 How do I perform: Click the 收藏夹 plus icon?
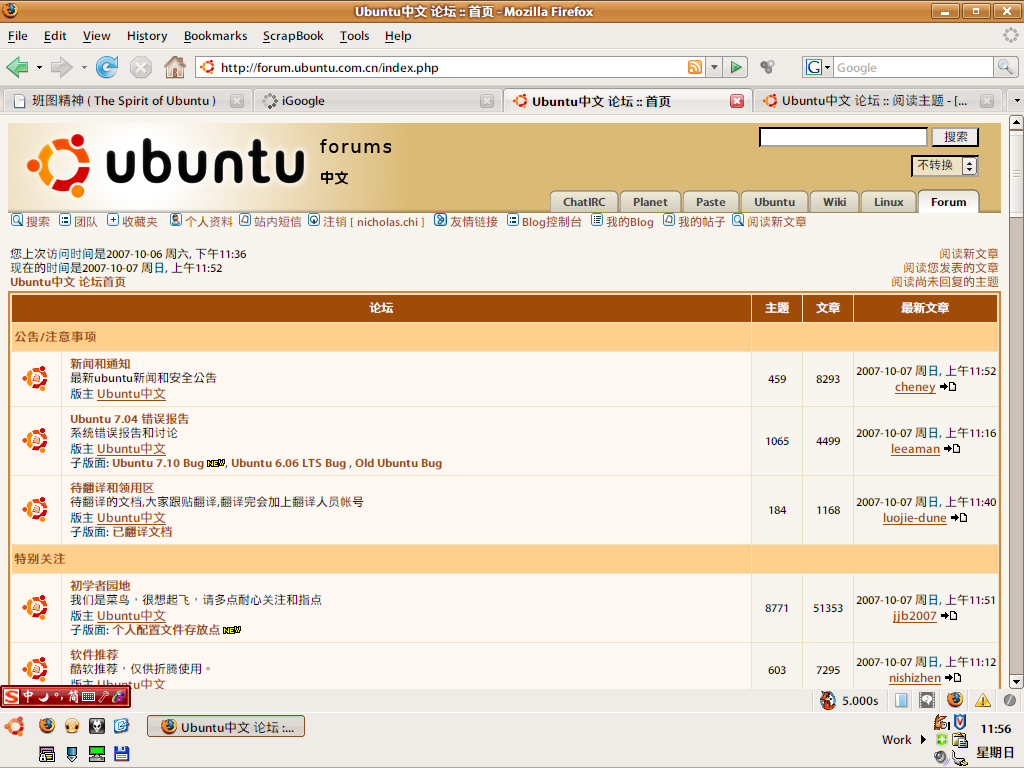point(113,220)
